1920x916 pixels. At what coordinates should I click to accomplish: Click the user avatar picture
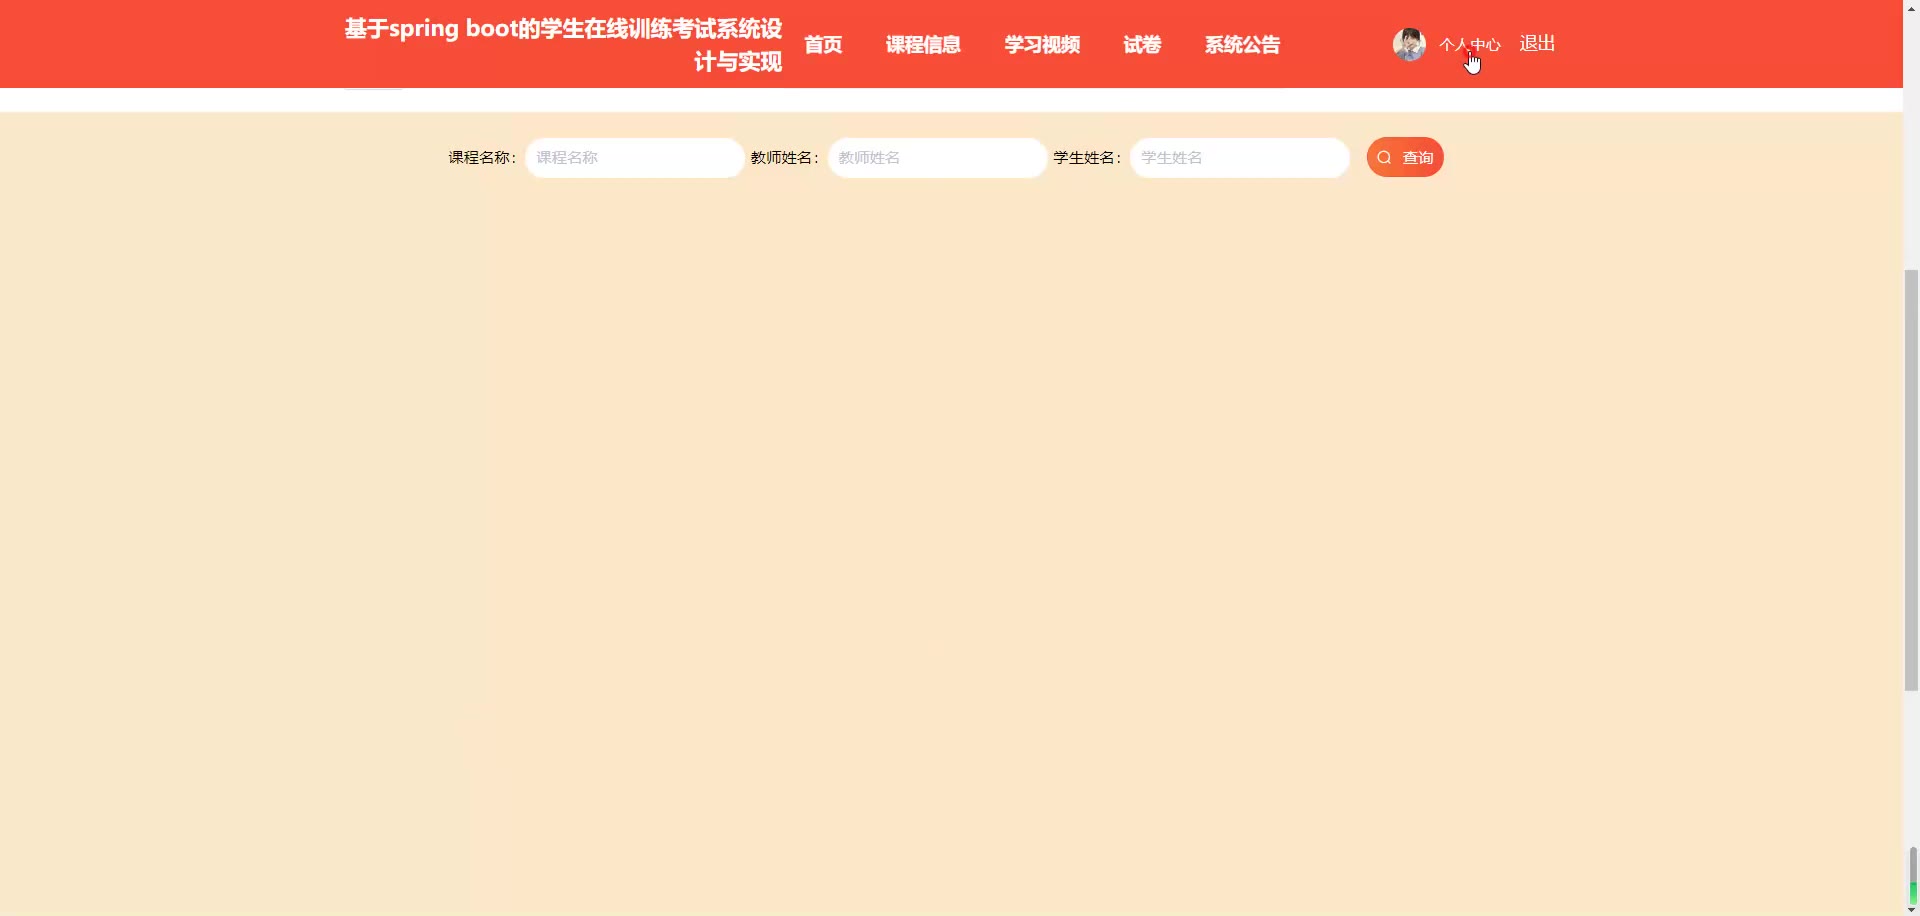coord(1409,44)
